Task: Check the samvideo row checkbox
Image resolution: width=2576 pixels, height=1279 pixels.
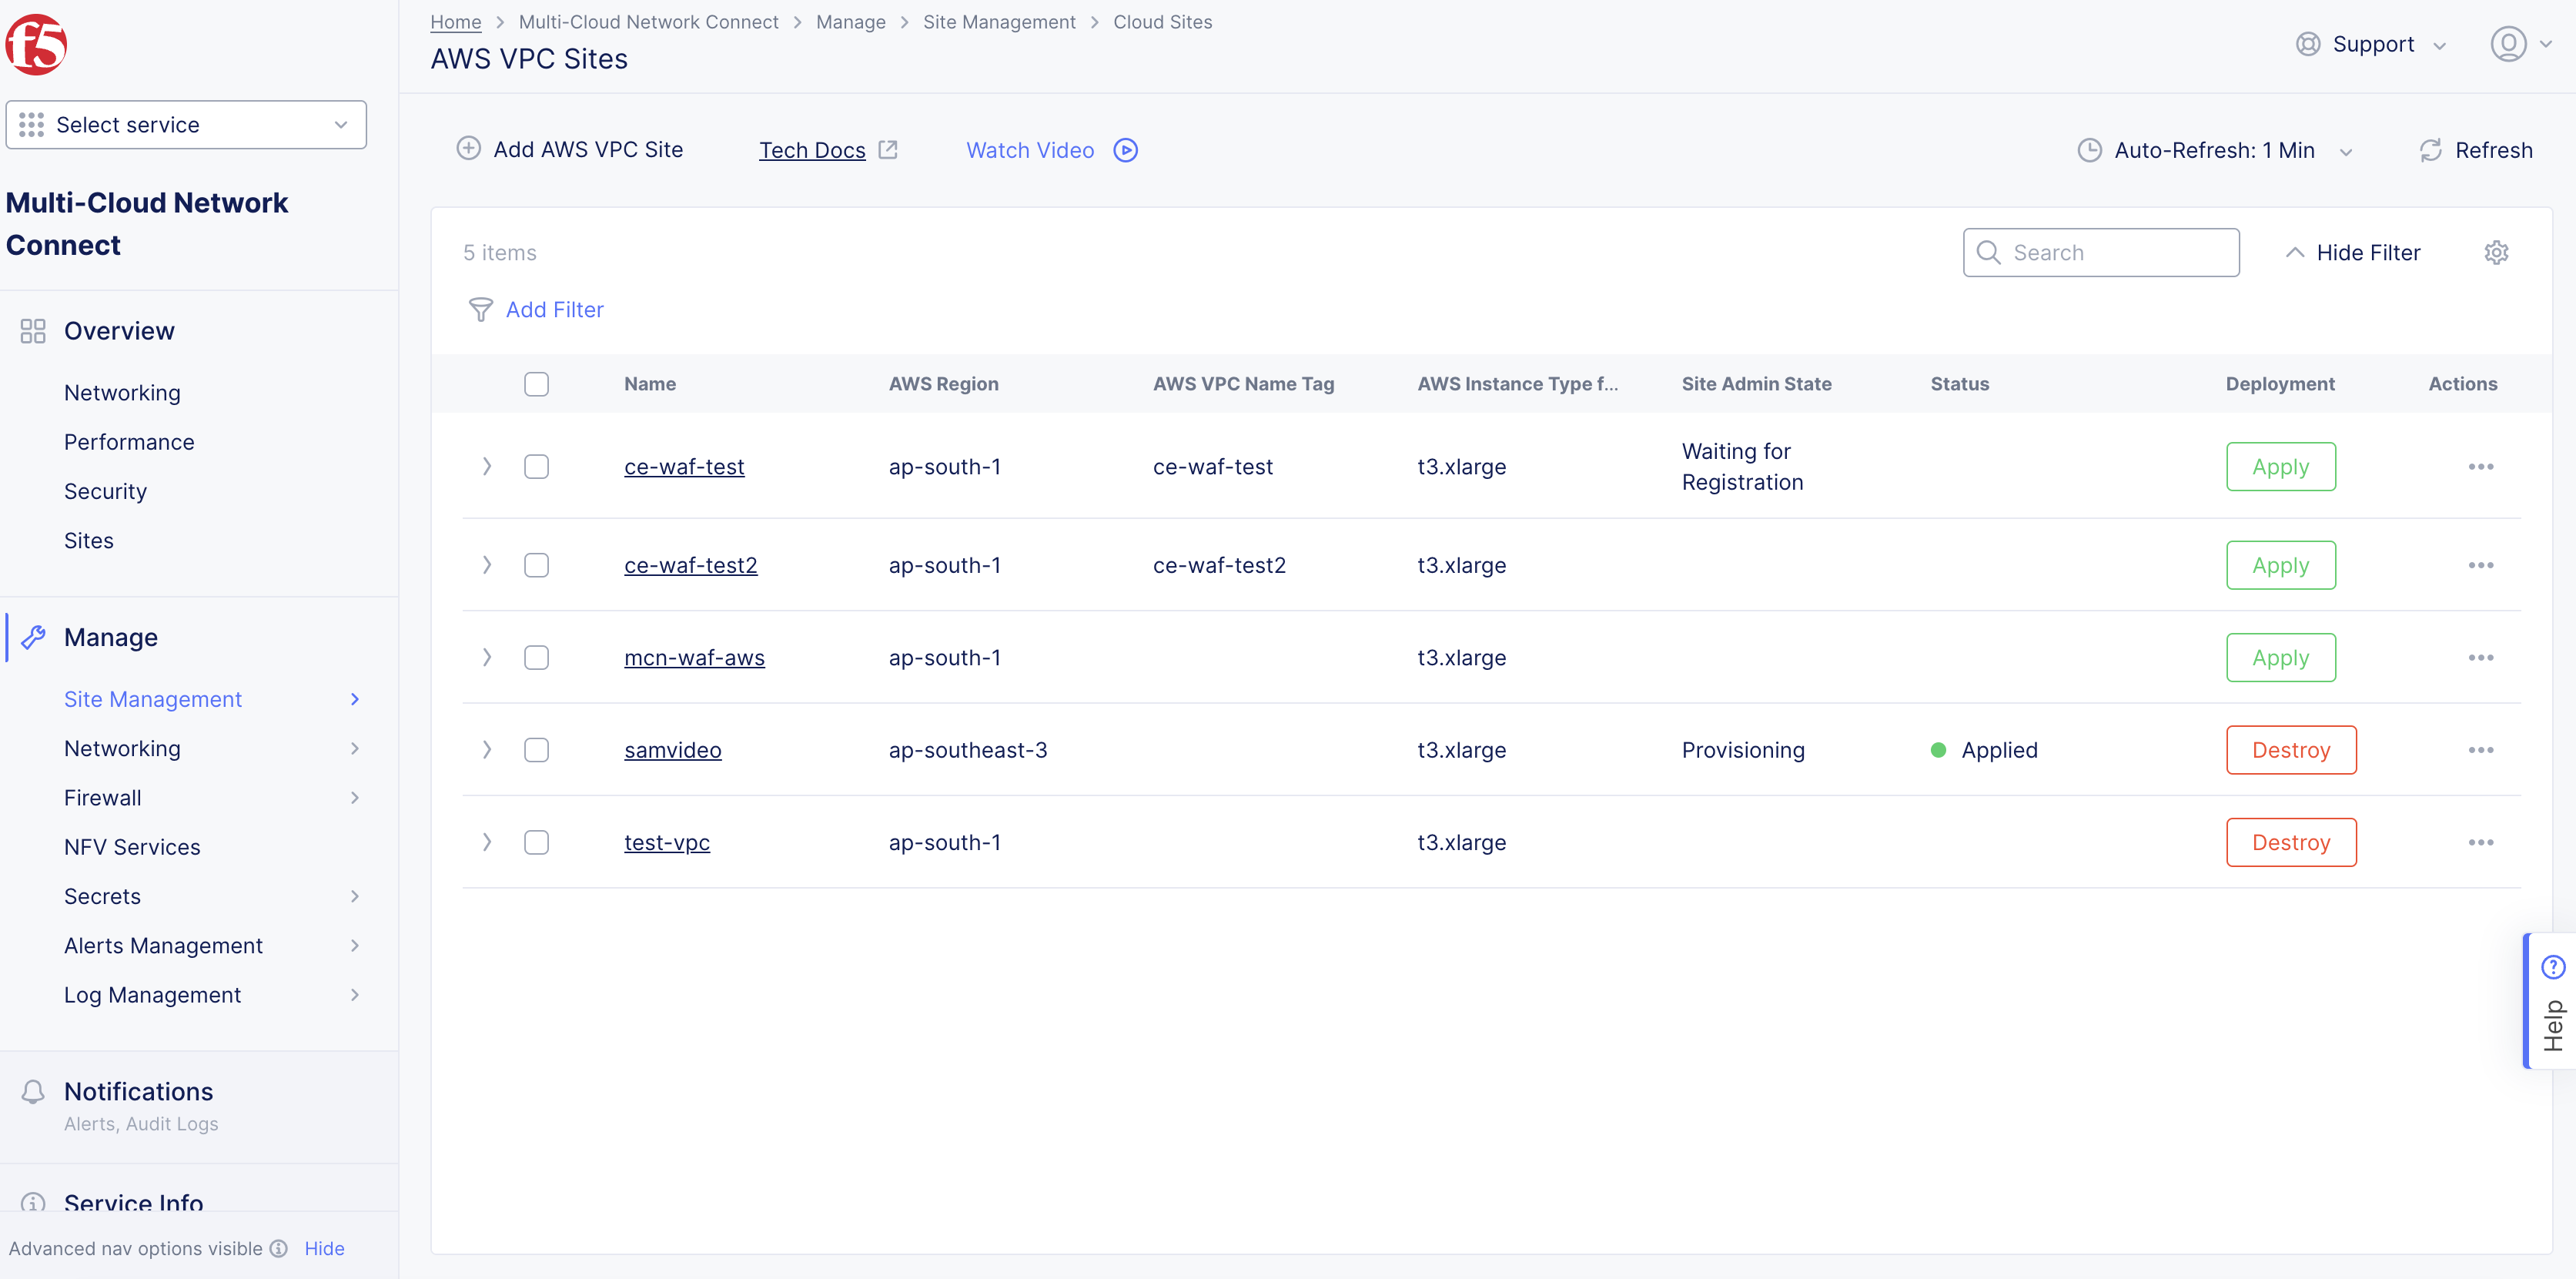Action: click(536, 749)
